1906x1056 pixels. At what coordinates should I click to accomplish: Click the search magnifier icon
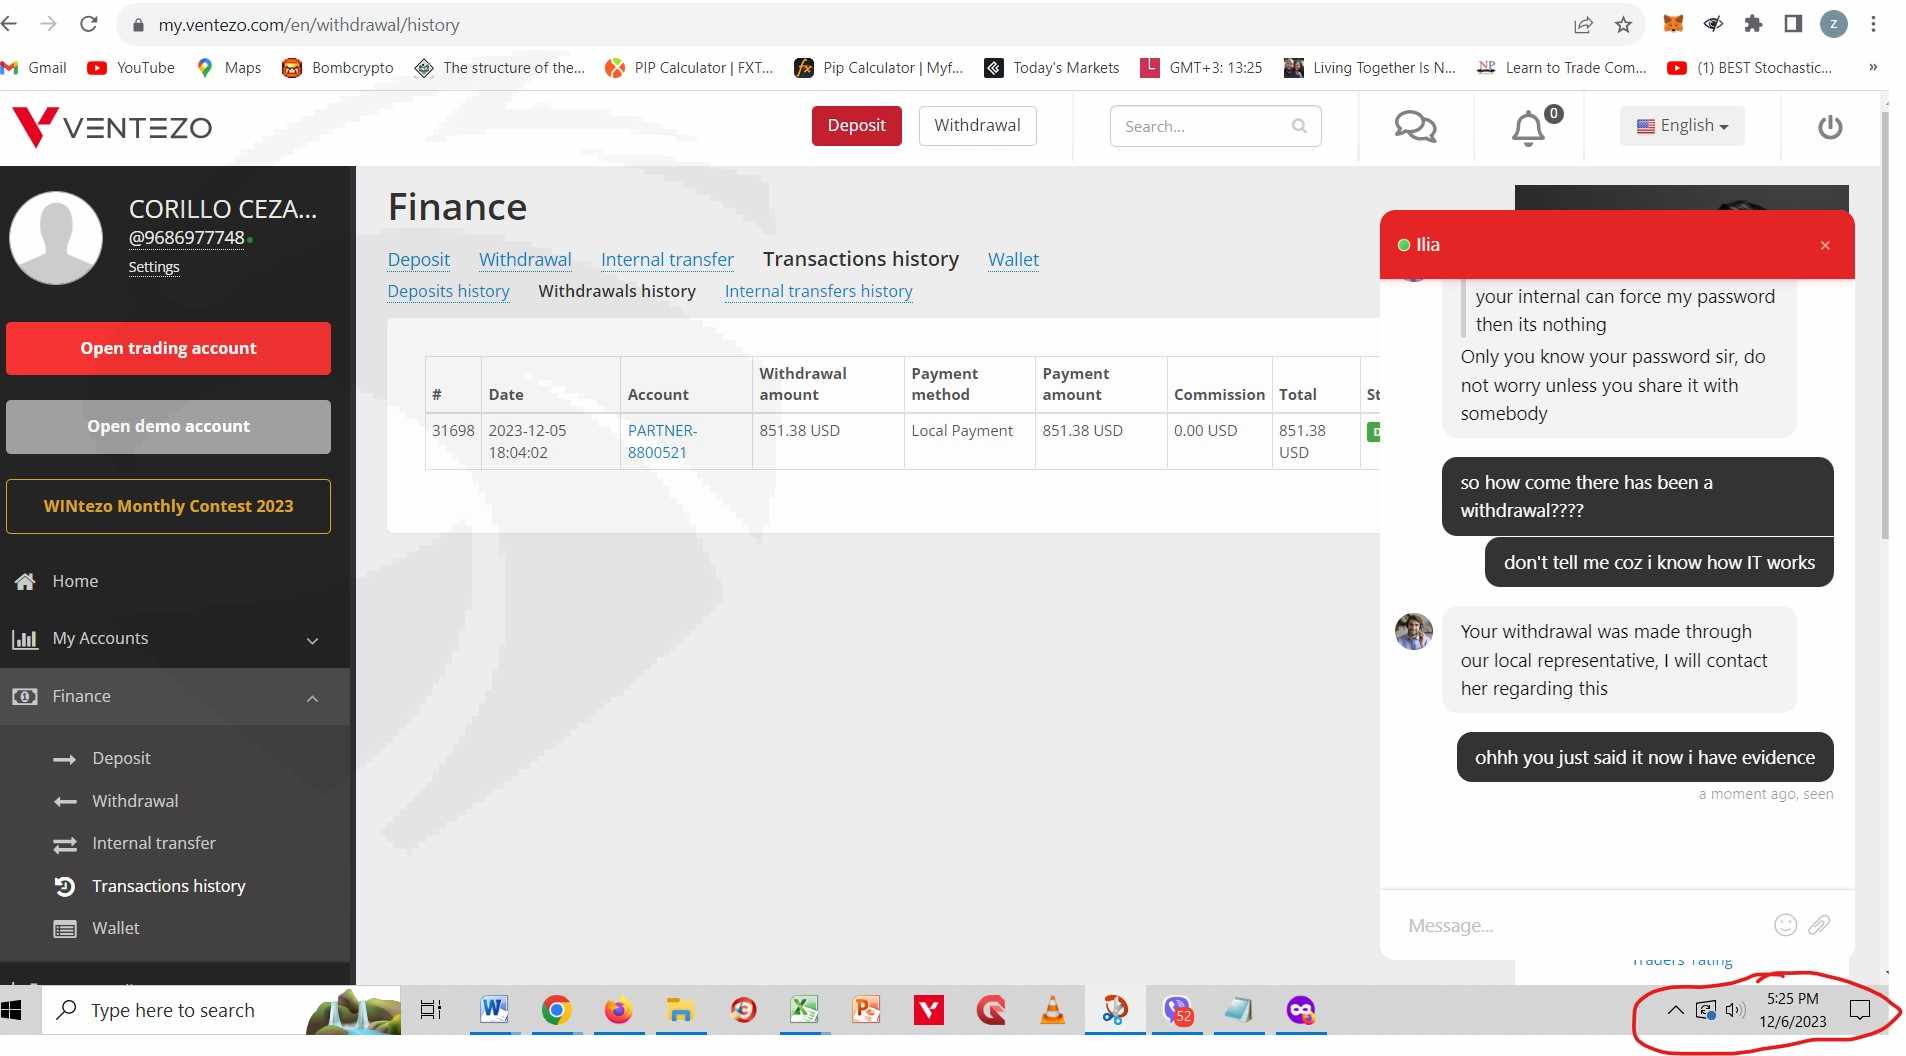1299,126
